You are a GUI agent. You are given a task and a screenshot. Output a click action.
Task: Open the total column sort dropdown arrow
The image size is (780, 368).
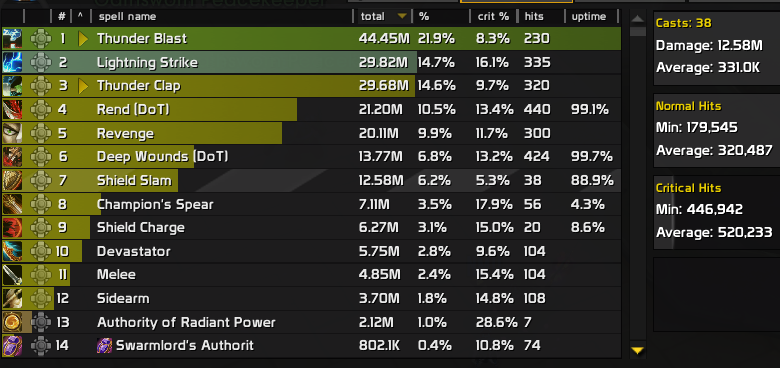pyautogui.click(x=402, y=16)
